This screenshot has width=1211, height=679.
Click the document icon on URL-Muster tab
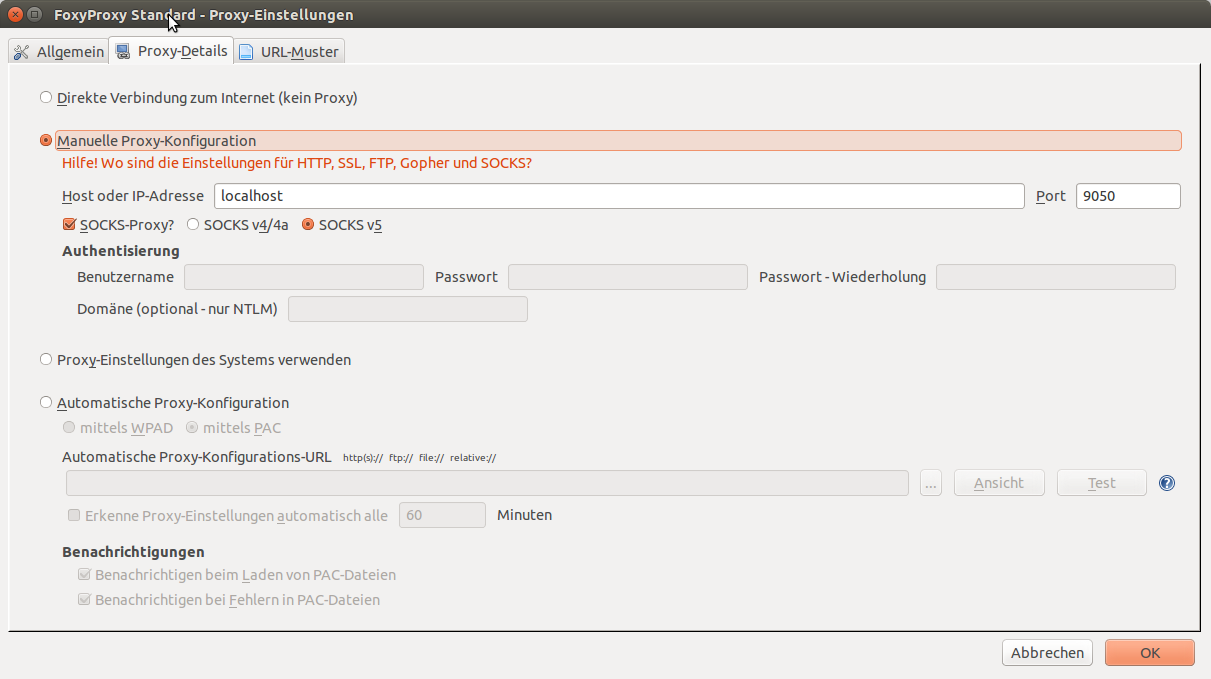point(246,52)
